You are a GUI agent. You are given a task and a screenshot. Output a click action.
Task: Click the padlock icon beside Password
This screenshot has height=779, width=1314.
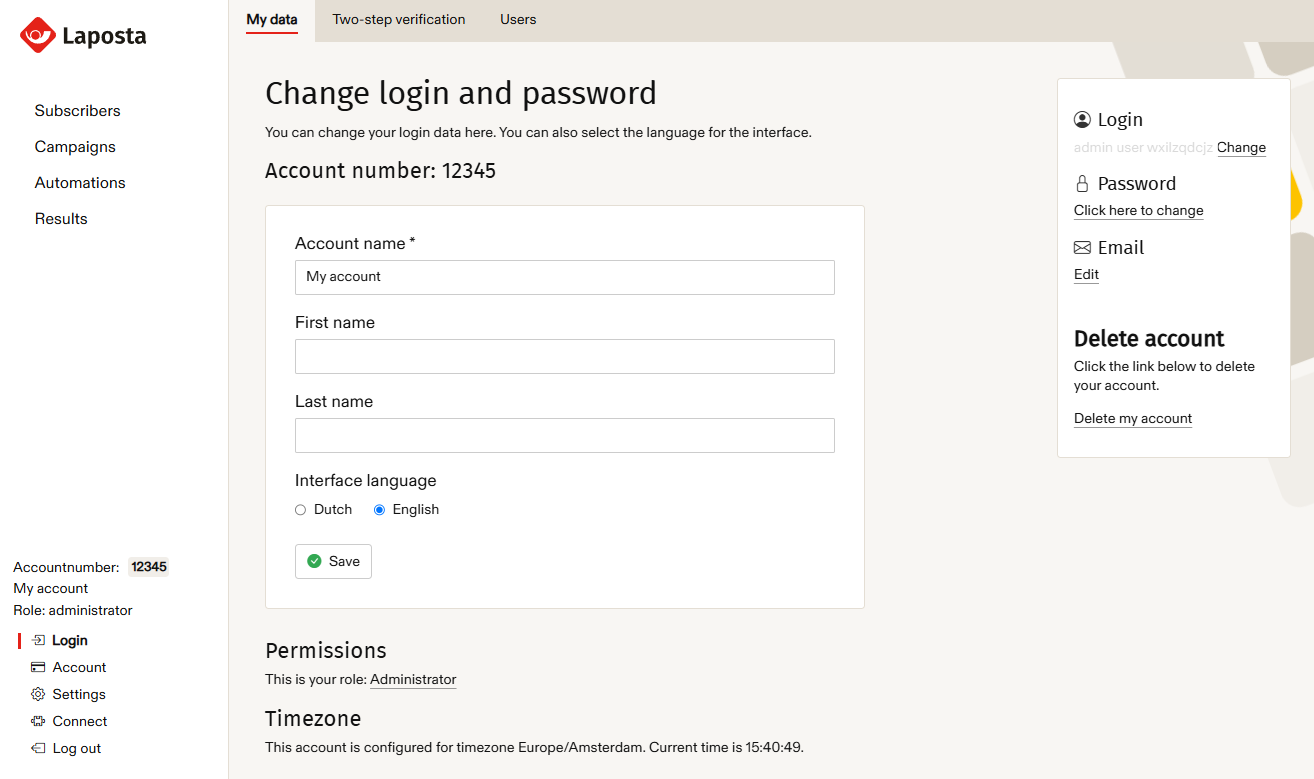click(1082, 184)
